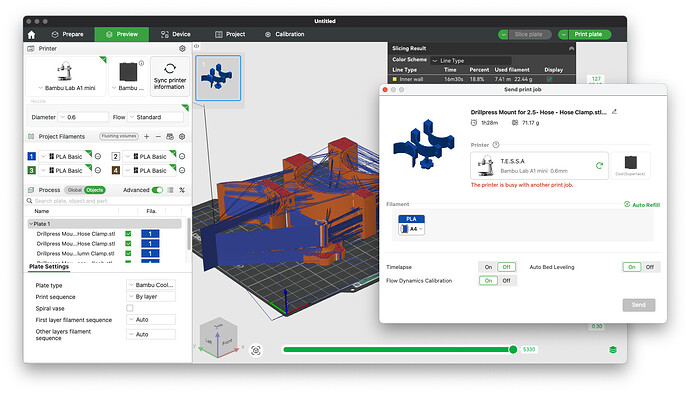Remove a filament with minus icon
The width and height of the screenshot is (690, 393).
tap(158, 136)
